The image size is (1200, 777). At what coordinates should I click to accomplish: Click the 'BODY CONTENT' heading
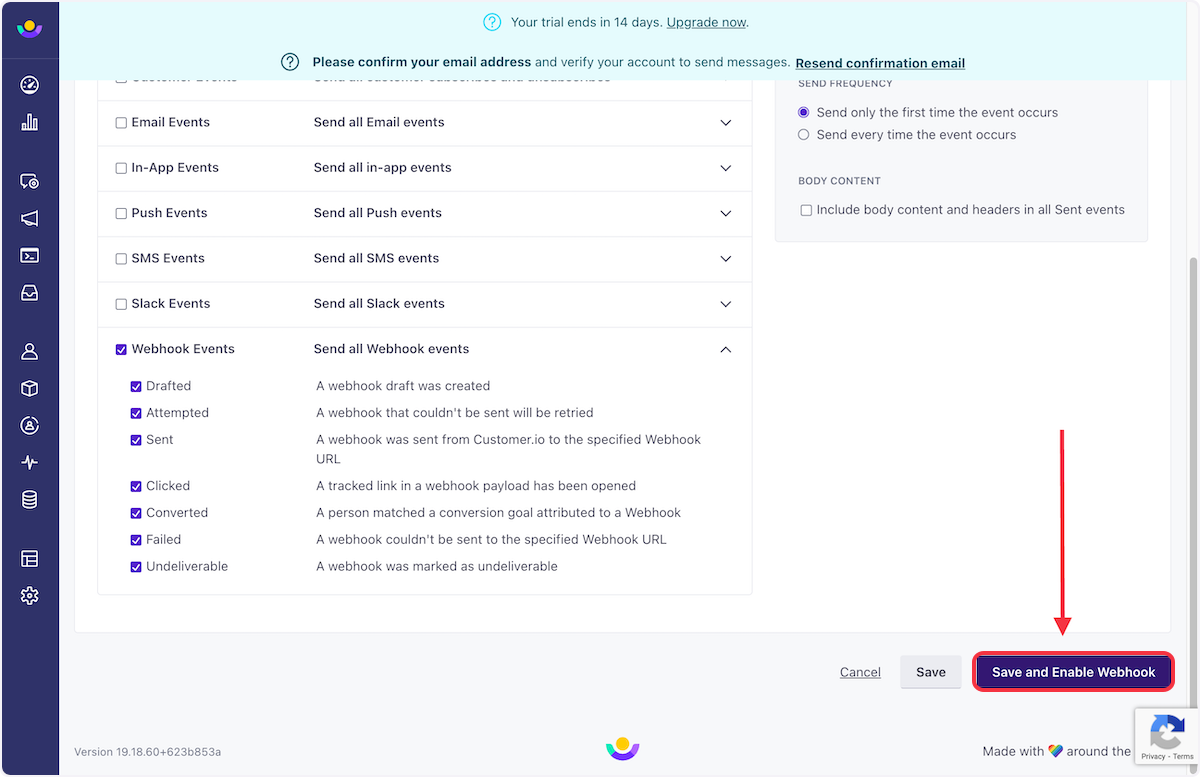coord(839,181)
